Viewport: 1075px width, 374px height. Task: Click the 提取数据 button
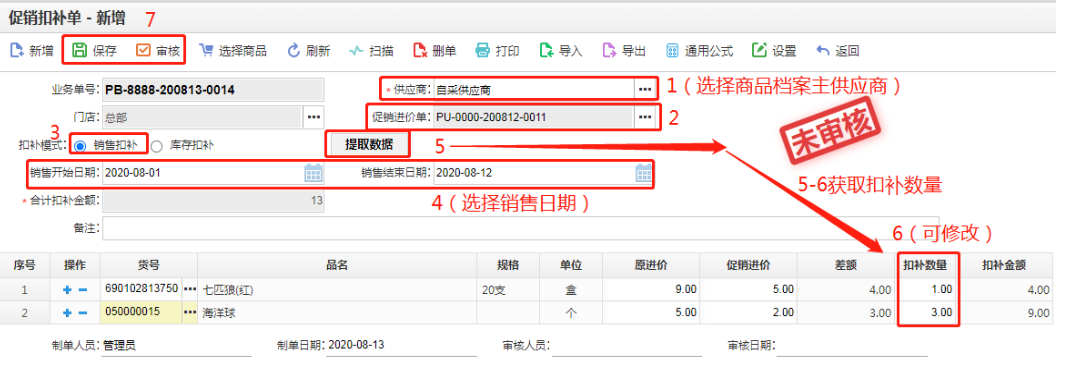[x=369, y=145]
